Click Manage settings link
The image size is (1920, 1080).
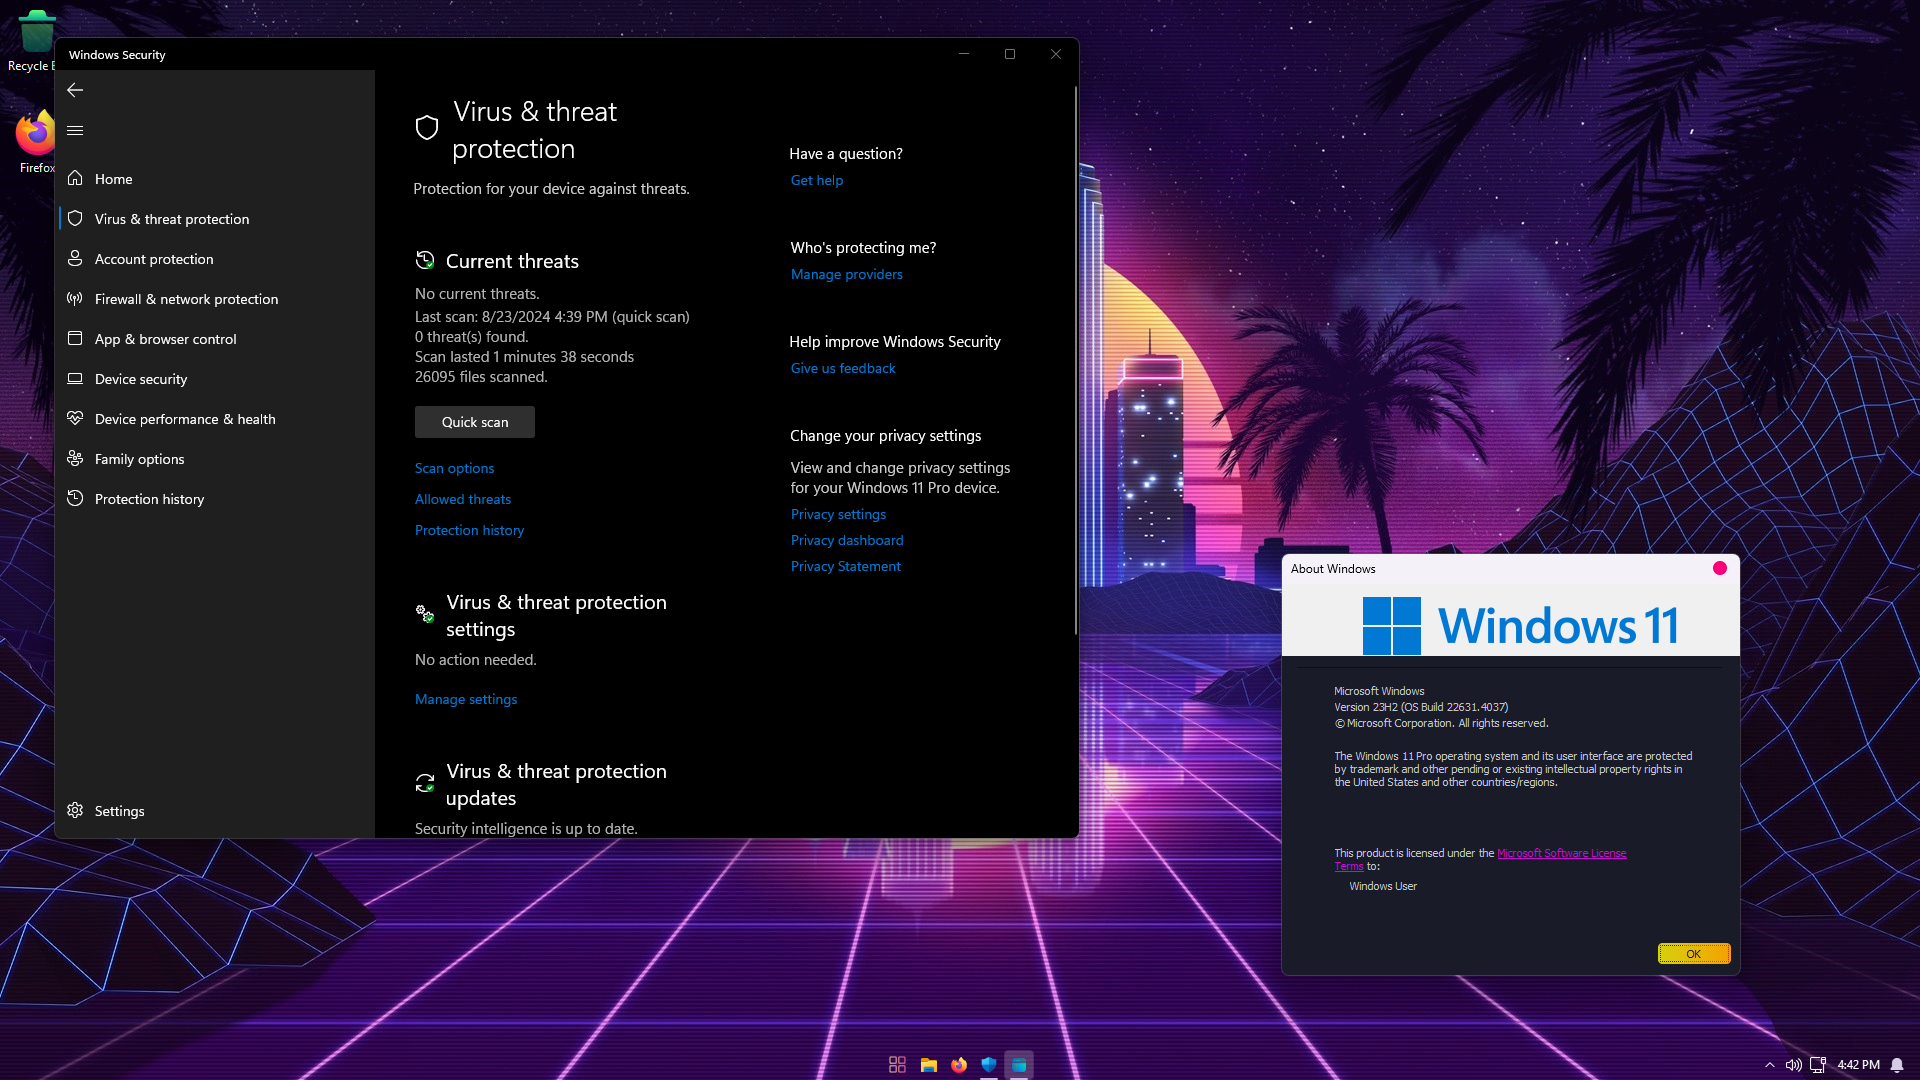466,699
